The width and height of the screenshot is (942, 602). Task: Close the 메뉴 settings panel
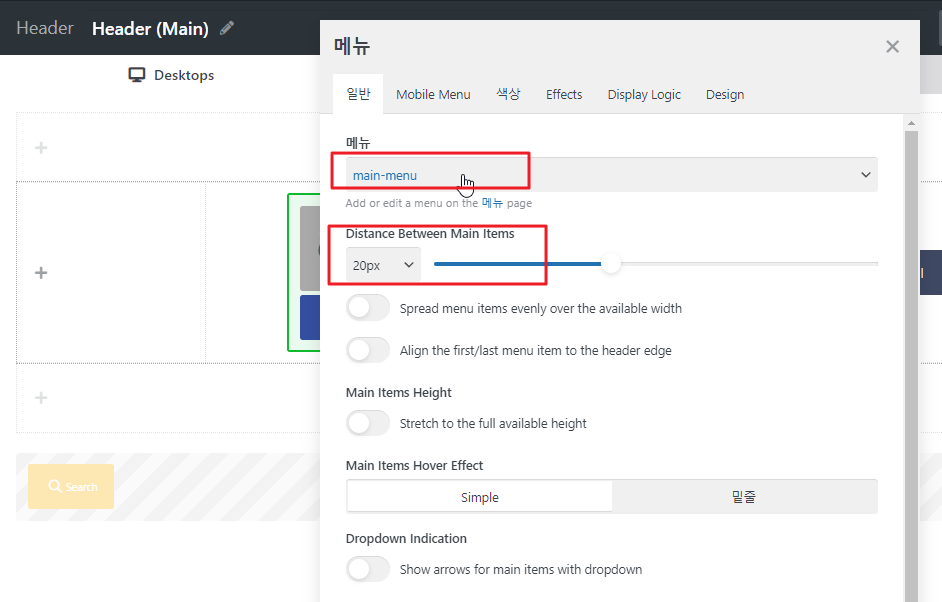(892, 46)
